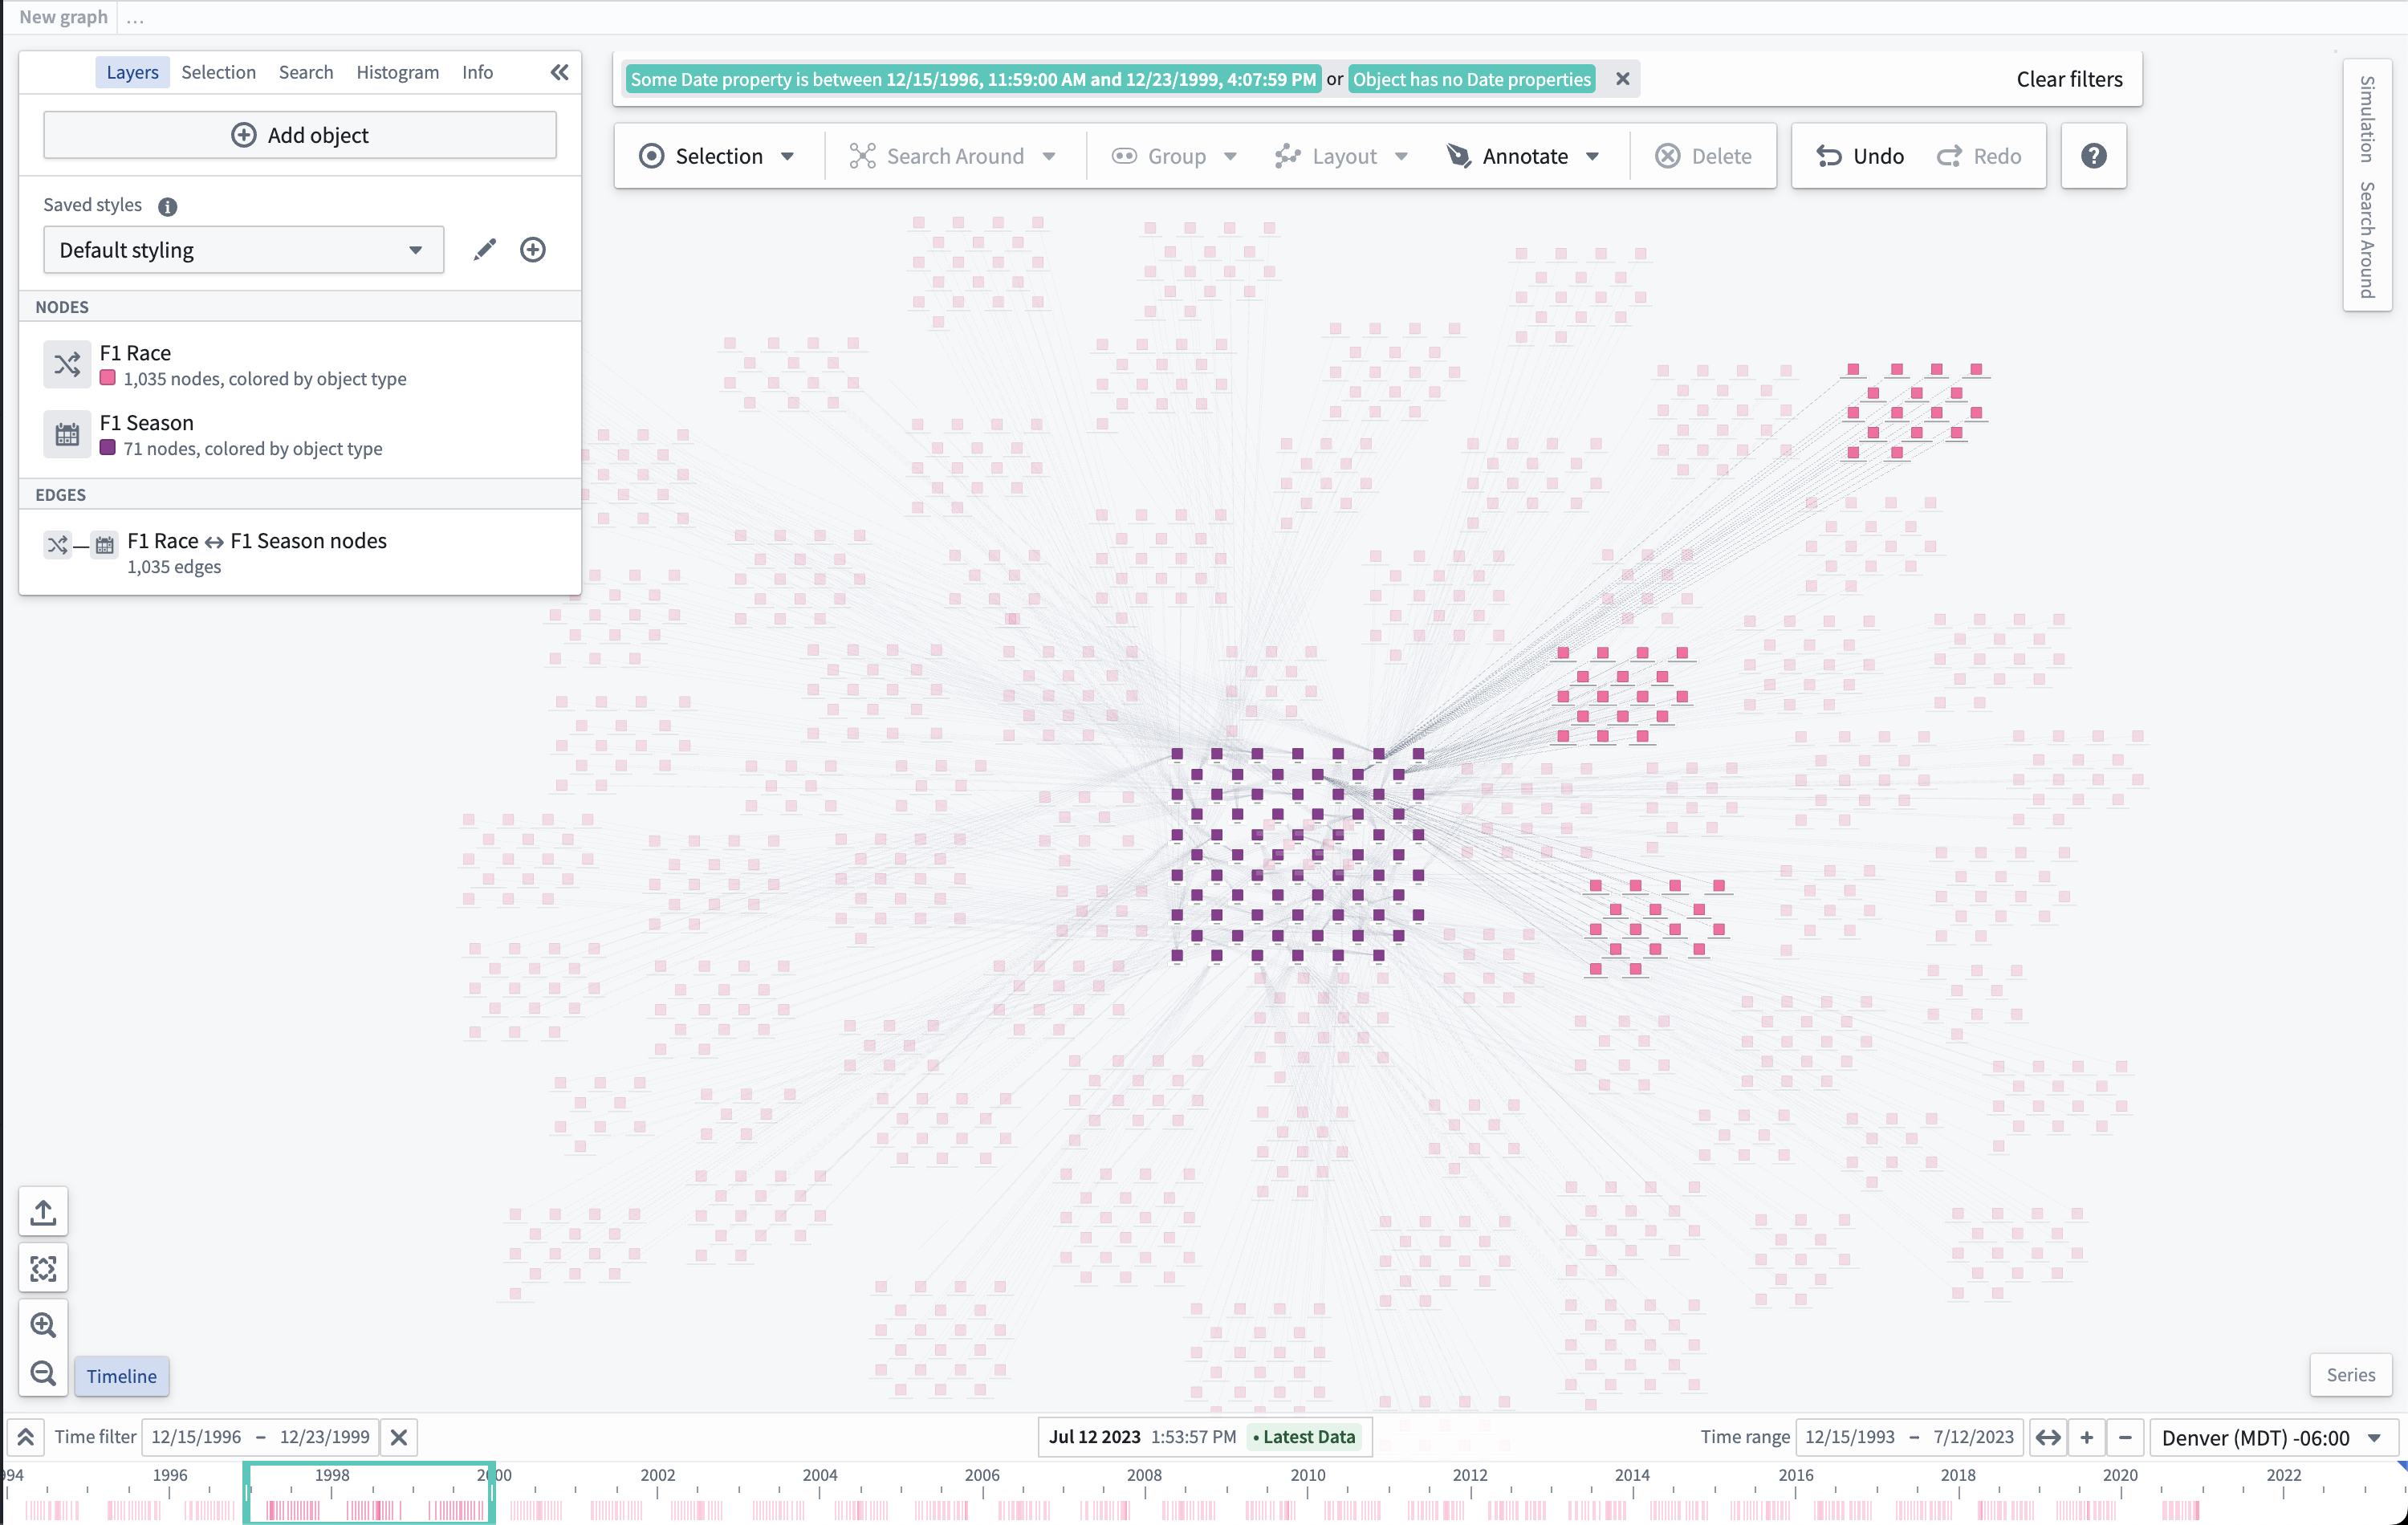The image size is (2408, 1525).
Task: Collapse timeline with double up chevron
Action: [x=25, y=1437]
